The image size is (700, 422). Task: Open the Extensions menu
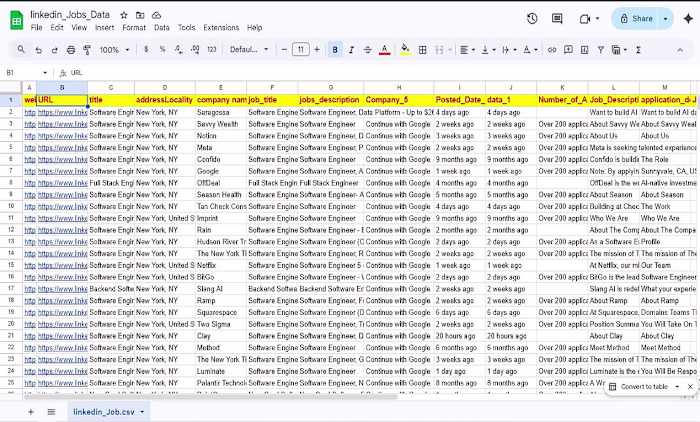pos(221,28)
